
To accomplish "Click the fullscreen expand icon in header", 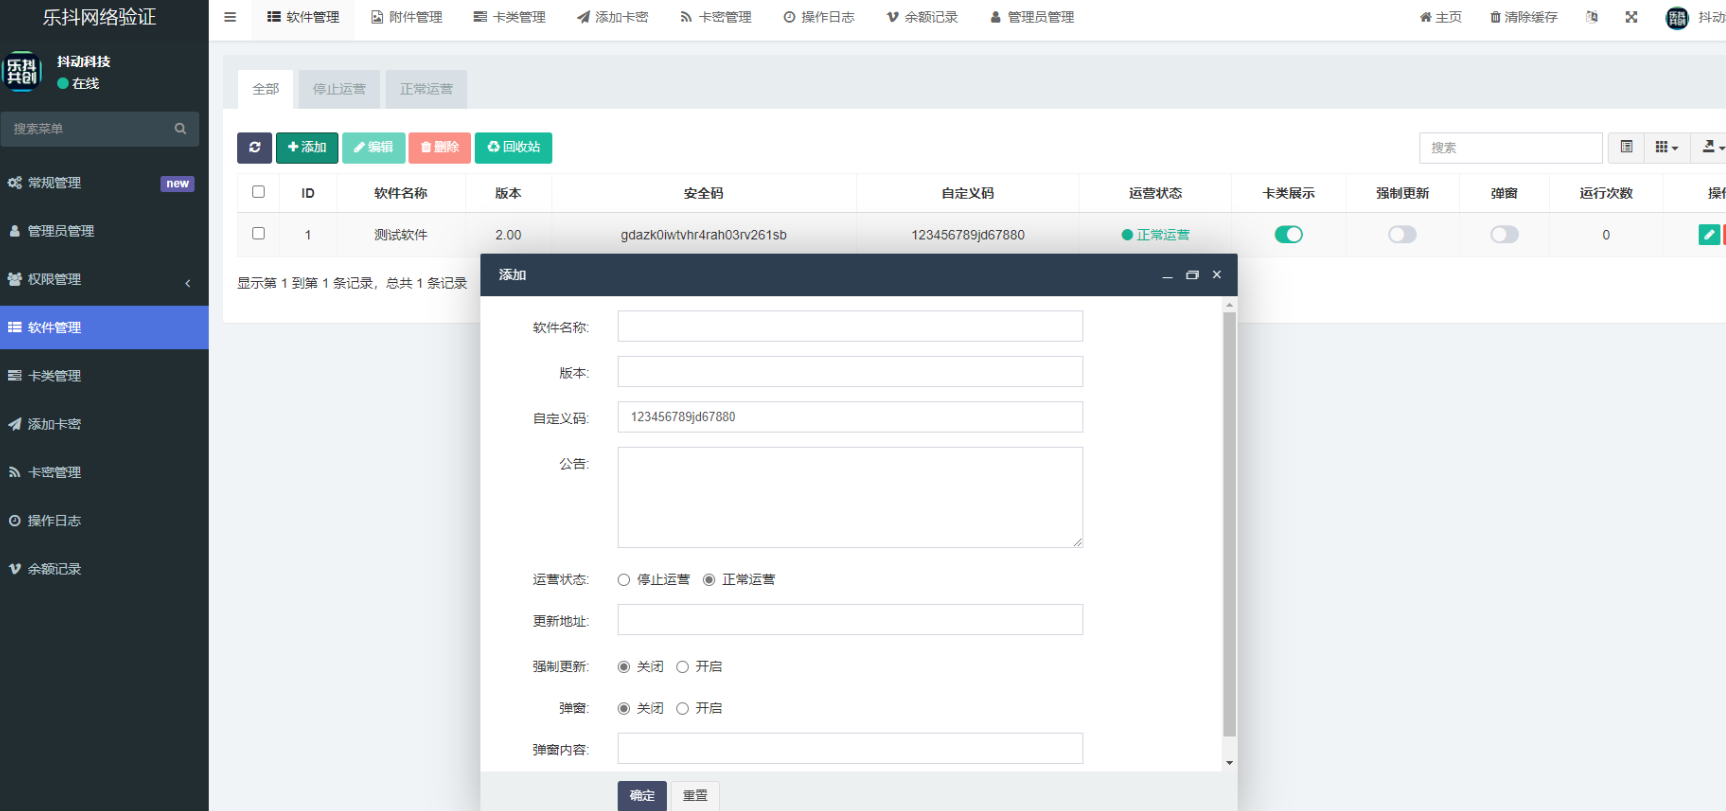I will tap(1631, 17).
